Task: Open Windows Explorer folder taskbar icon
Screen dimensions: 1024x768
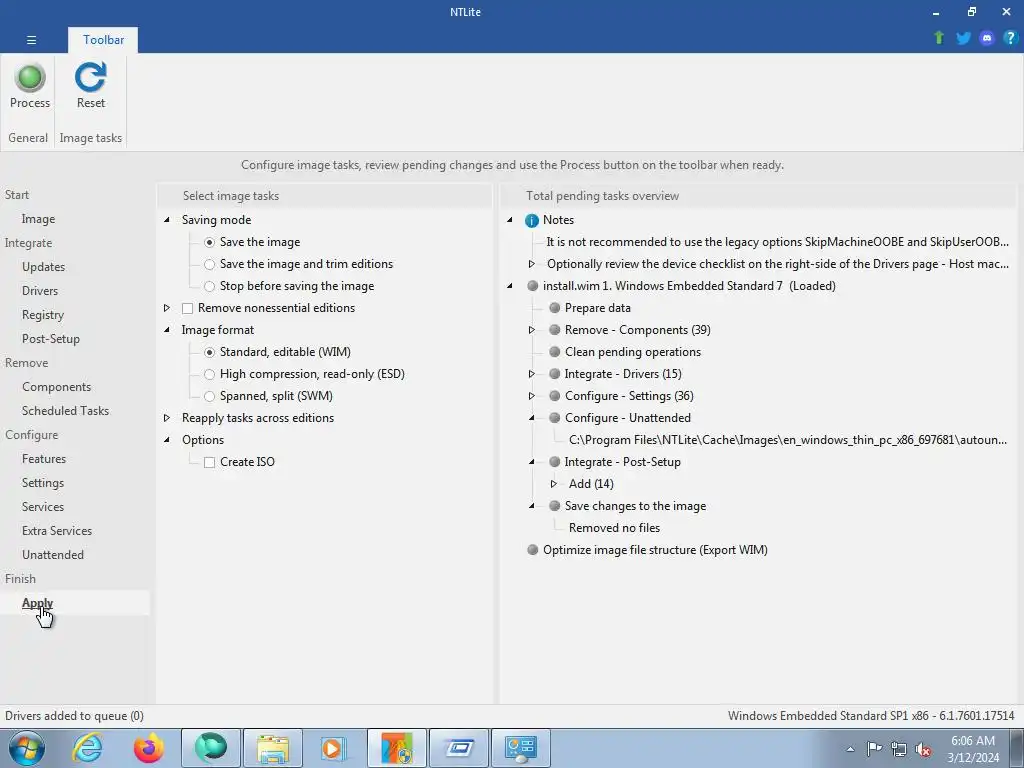Action: [273, 748]
